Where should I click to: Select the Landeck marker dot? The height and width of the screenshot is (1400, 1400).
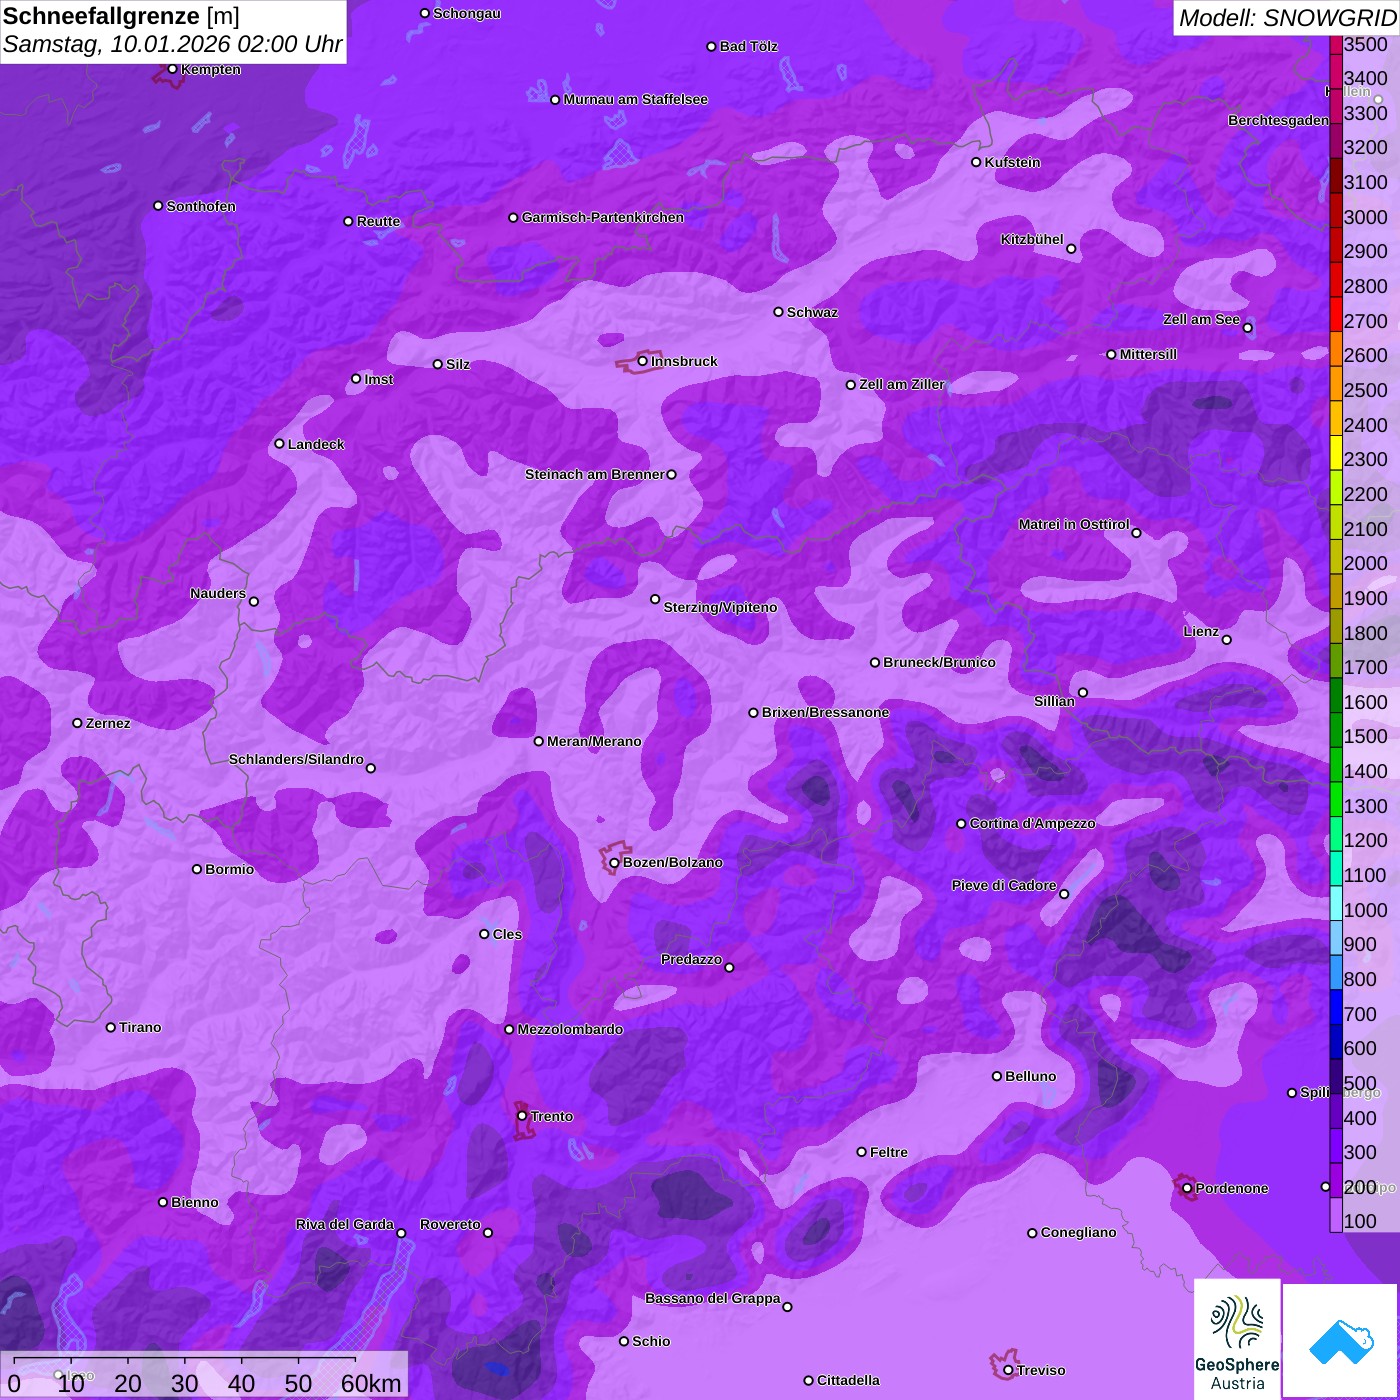coord(279,444)
